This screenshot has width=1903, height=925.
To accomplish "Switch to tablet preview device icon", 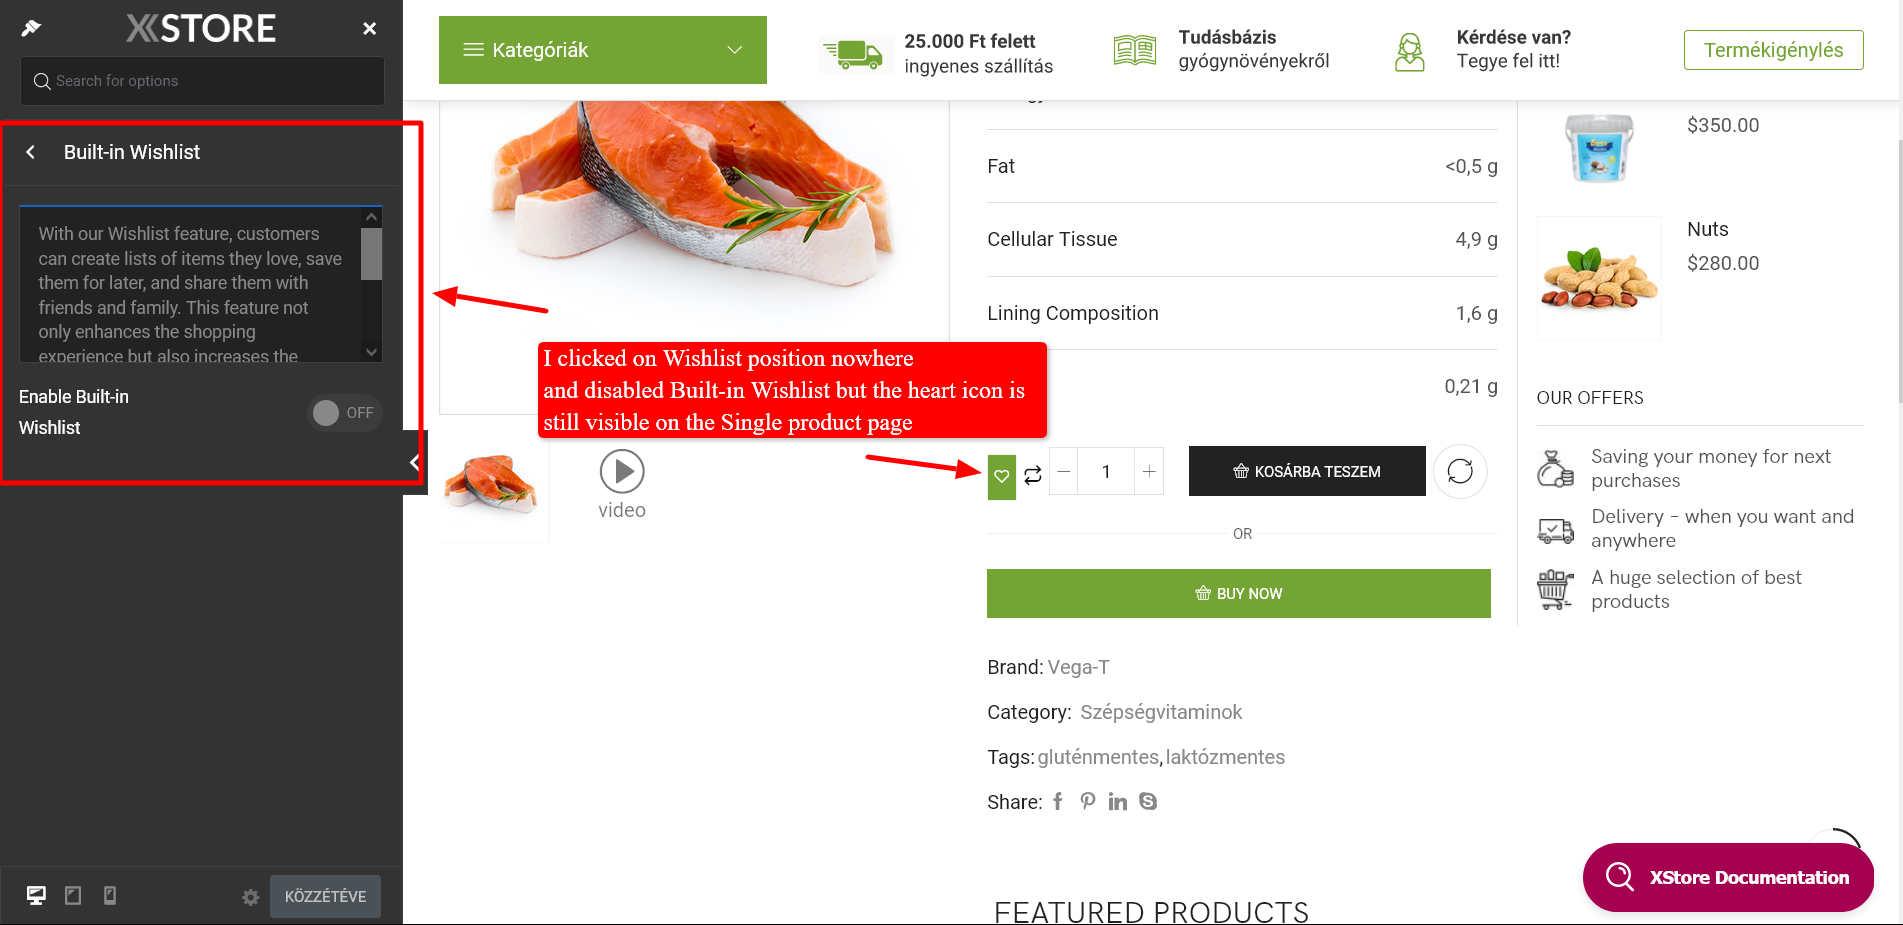I will point(73,895).
